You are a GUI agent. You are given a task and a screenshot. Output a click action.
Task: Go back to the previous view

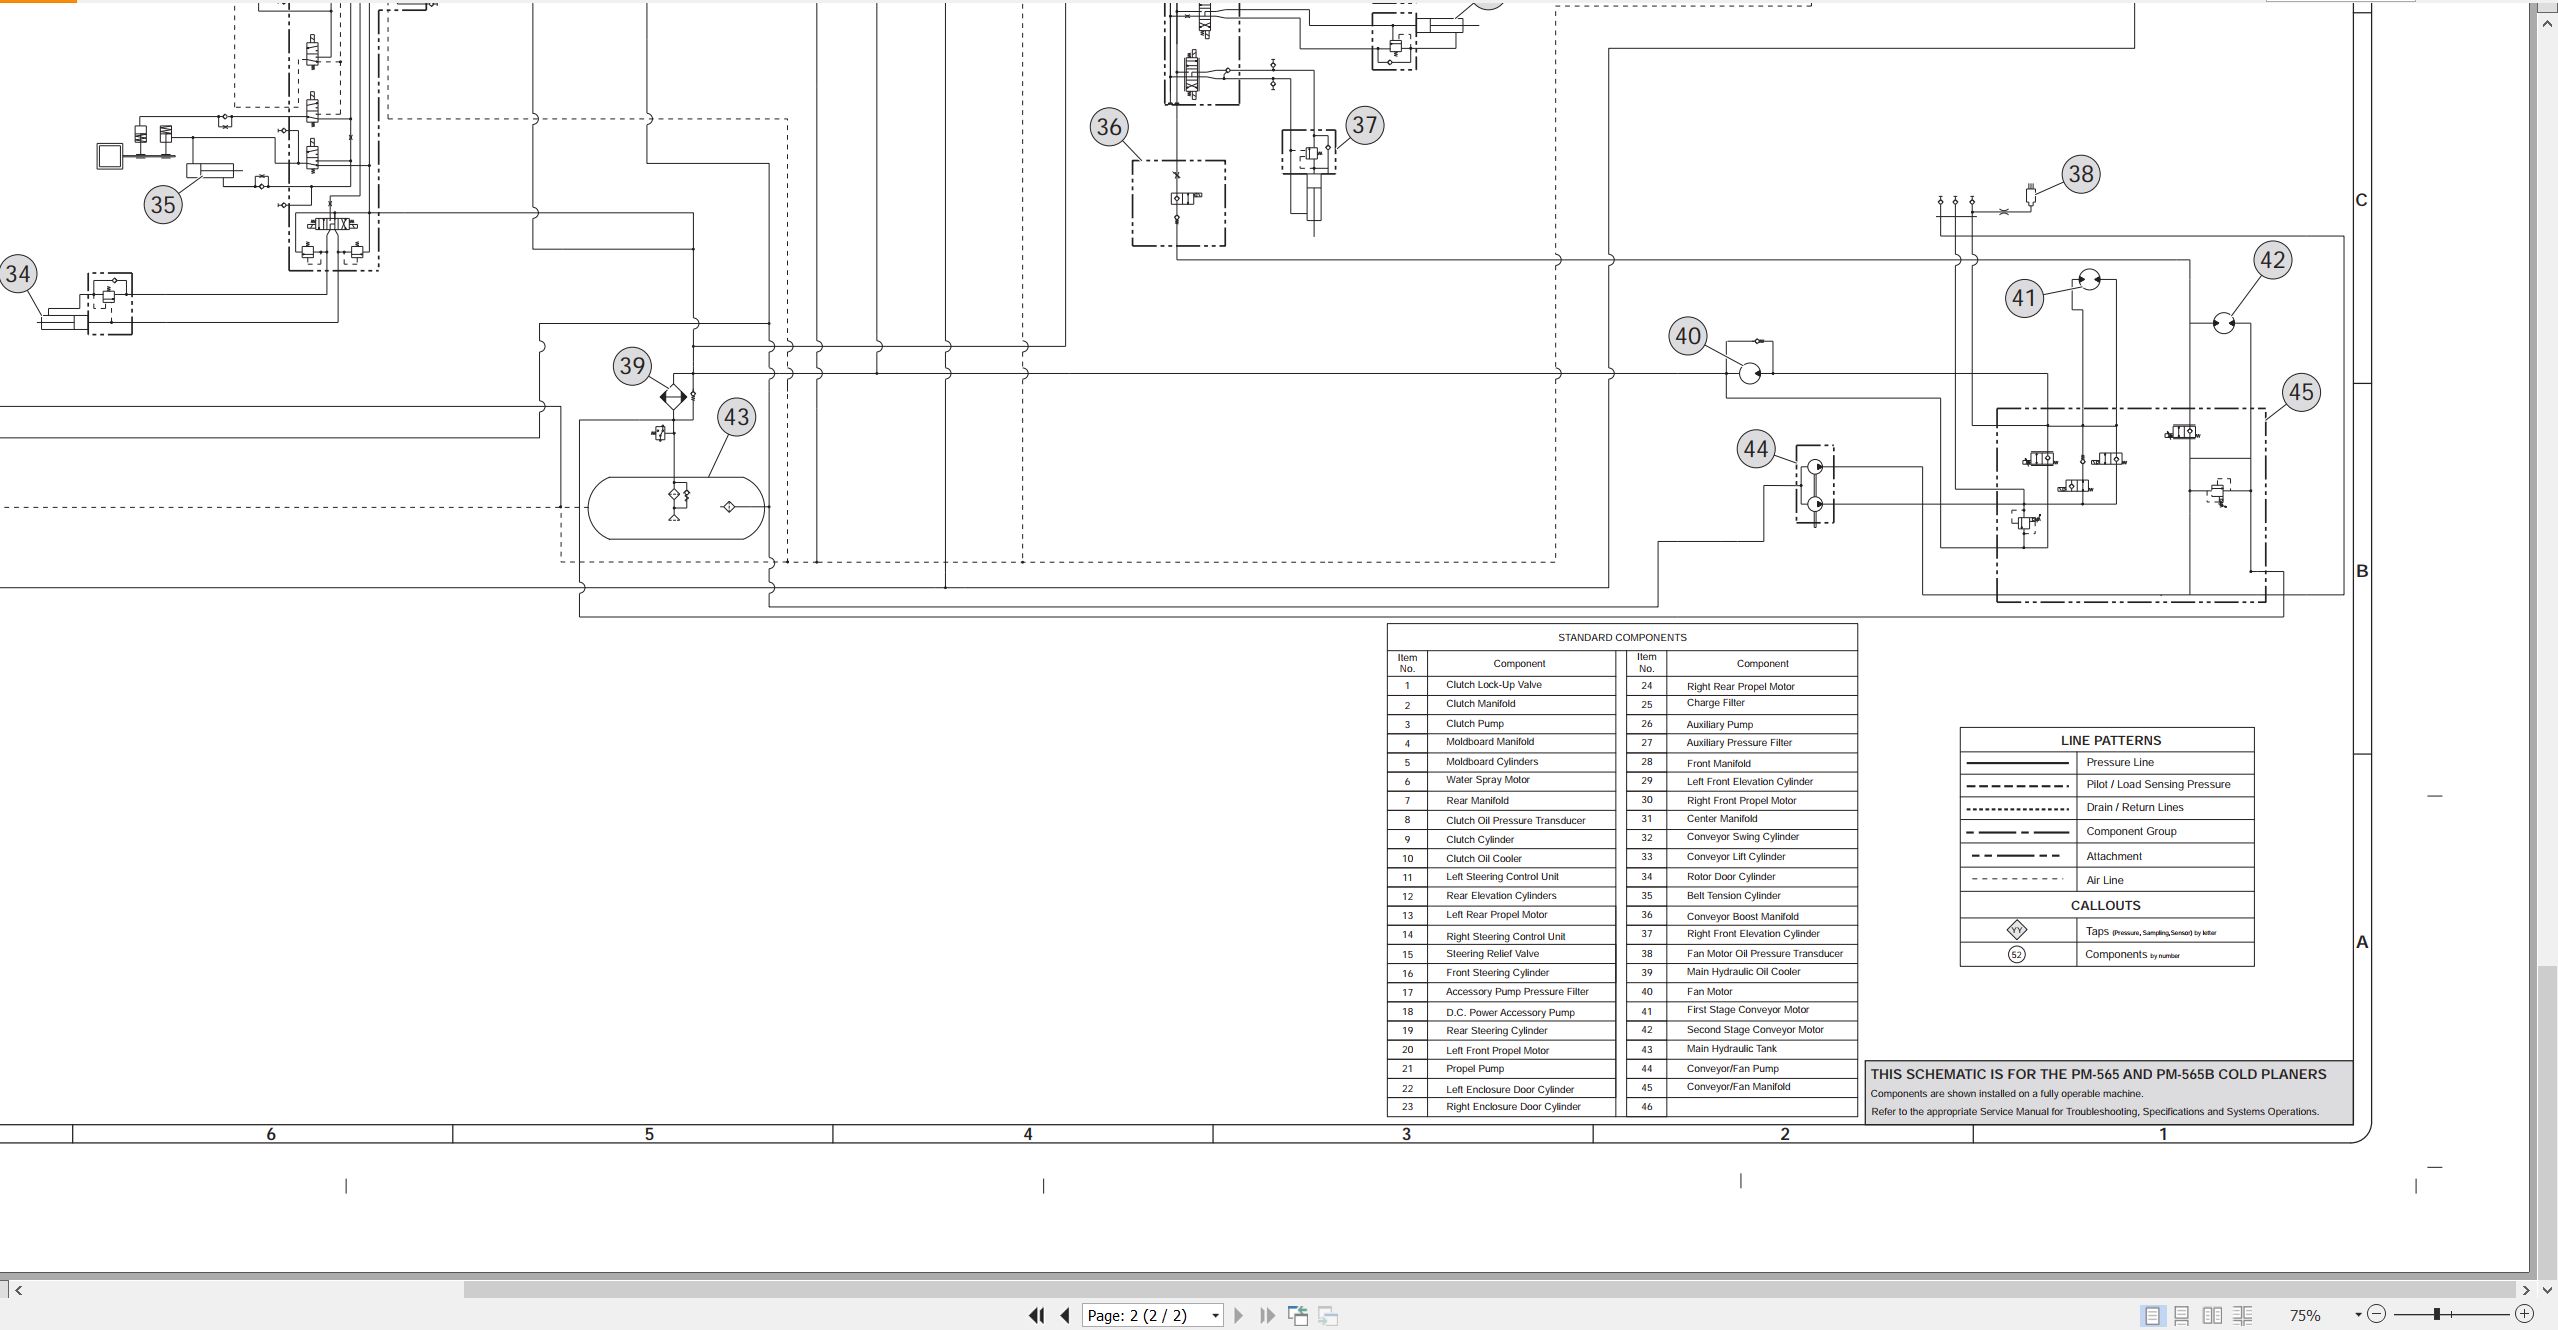click(x=1298, y=1315)
